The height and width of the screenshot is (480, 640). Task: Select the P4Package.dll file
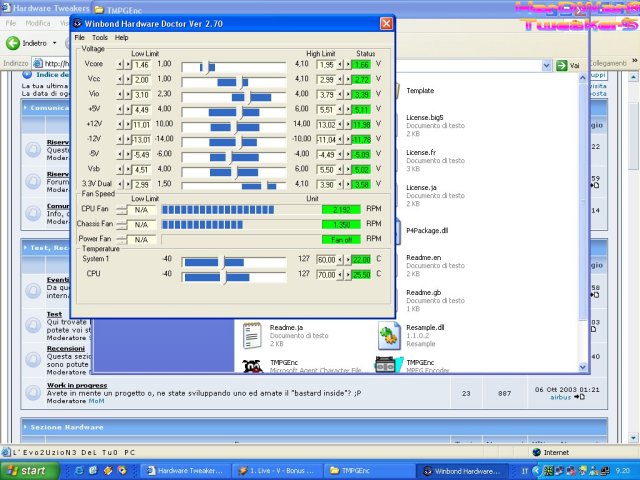(x=427, y=231)
